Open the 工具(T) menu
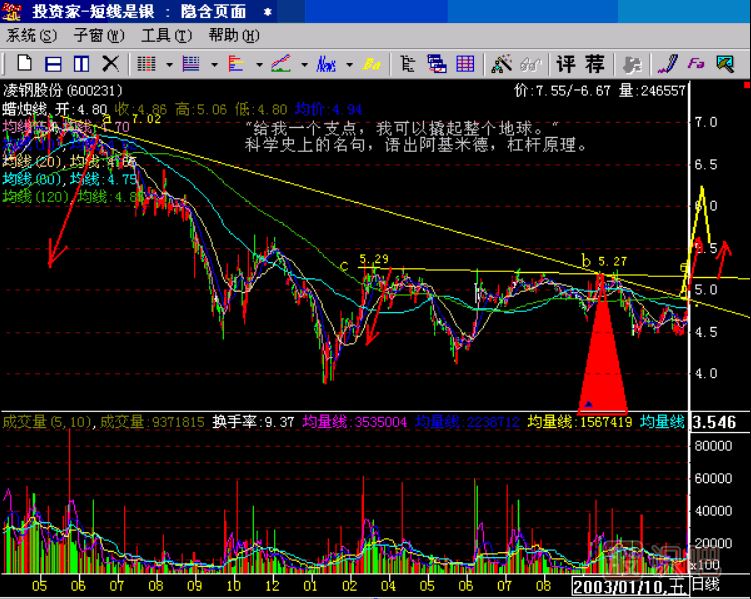Screen dimensions: 751x599 166,36
